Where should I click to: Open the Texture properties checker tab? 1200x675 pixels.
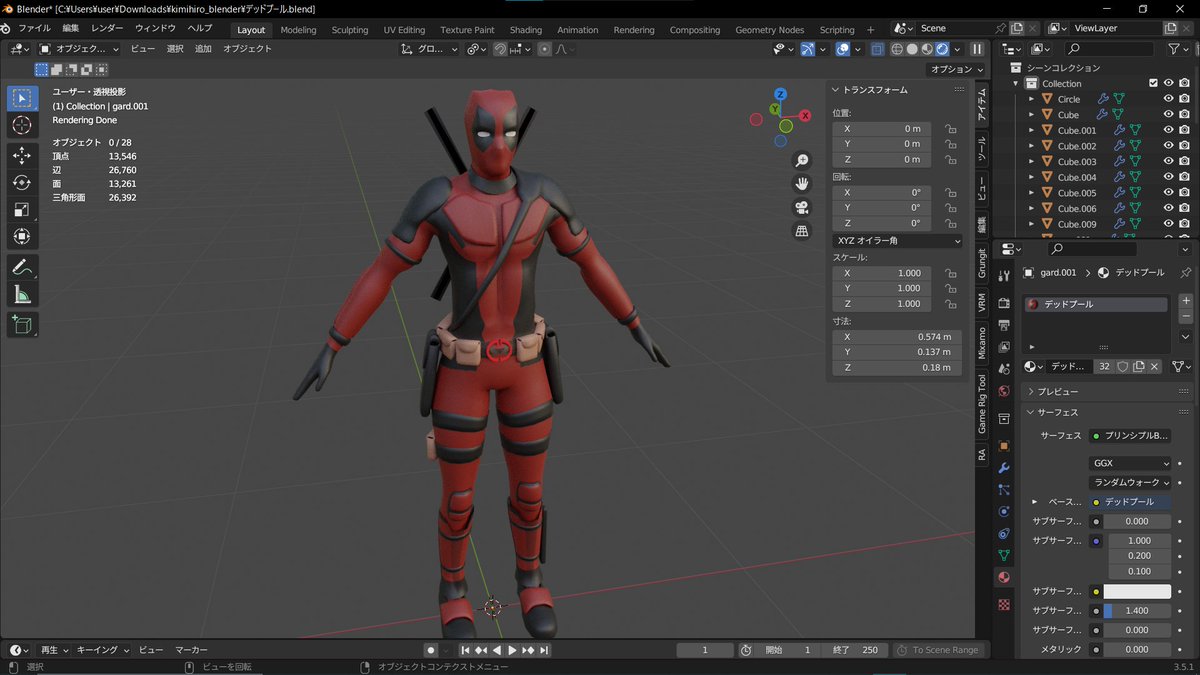click(1004, 604)
